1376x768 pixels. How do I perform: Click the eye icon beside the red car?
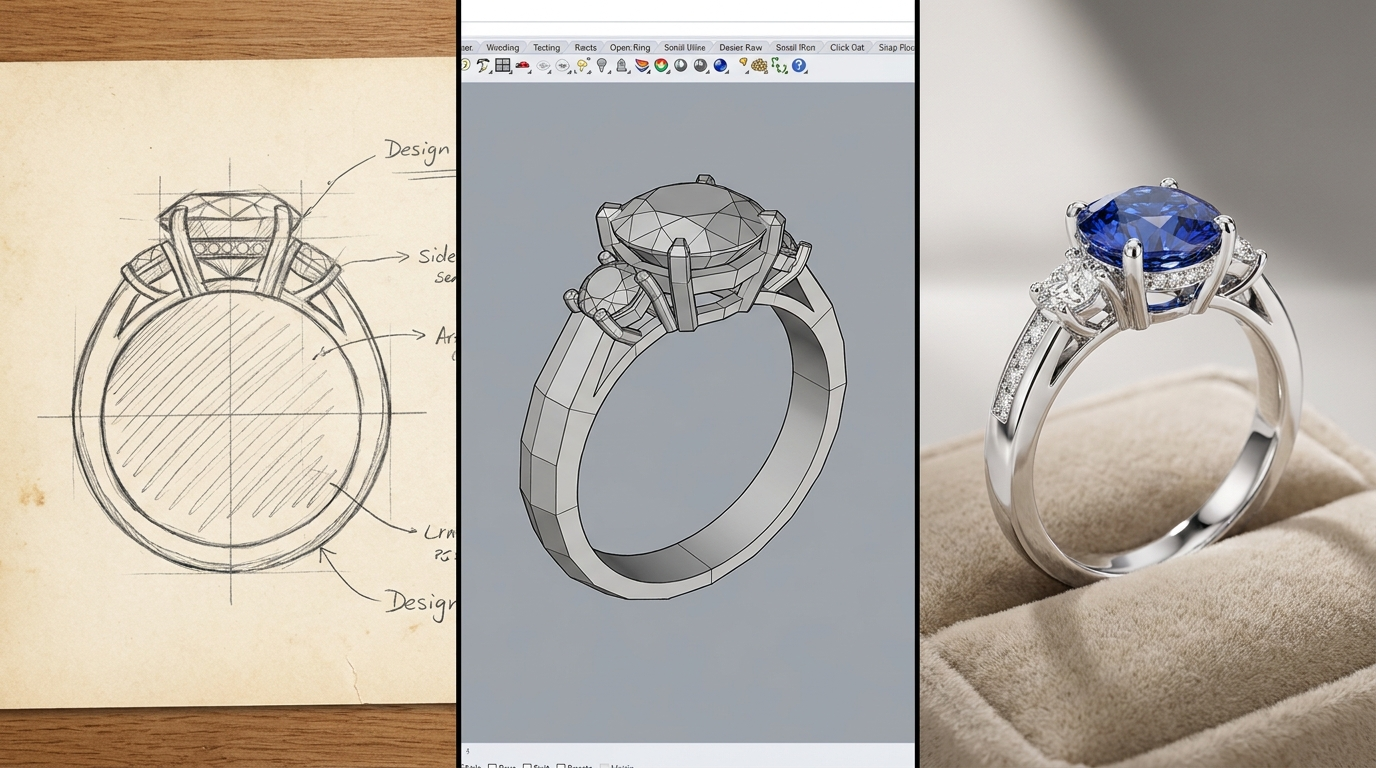543,66
